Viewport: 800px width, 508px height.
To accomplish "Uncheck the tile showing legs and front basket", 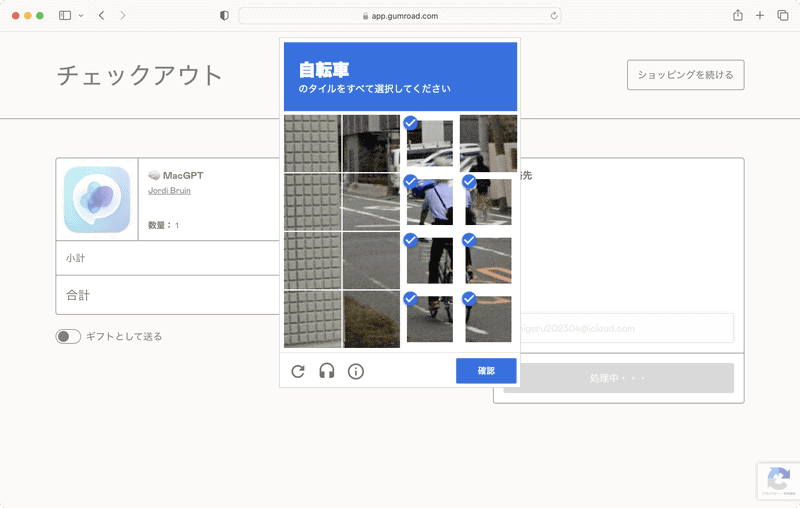I will pos(430,261).
